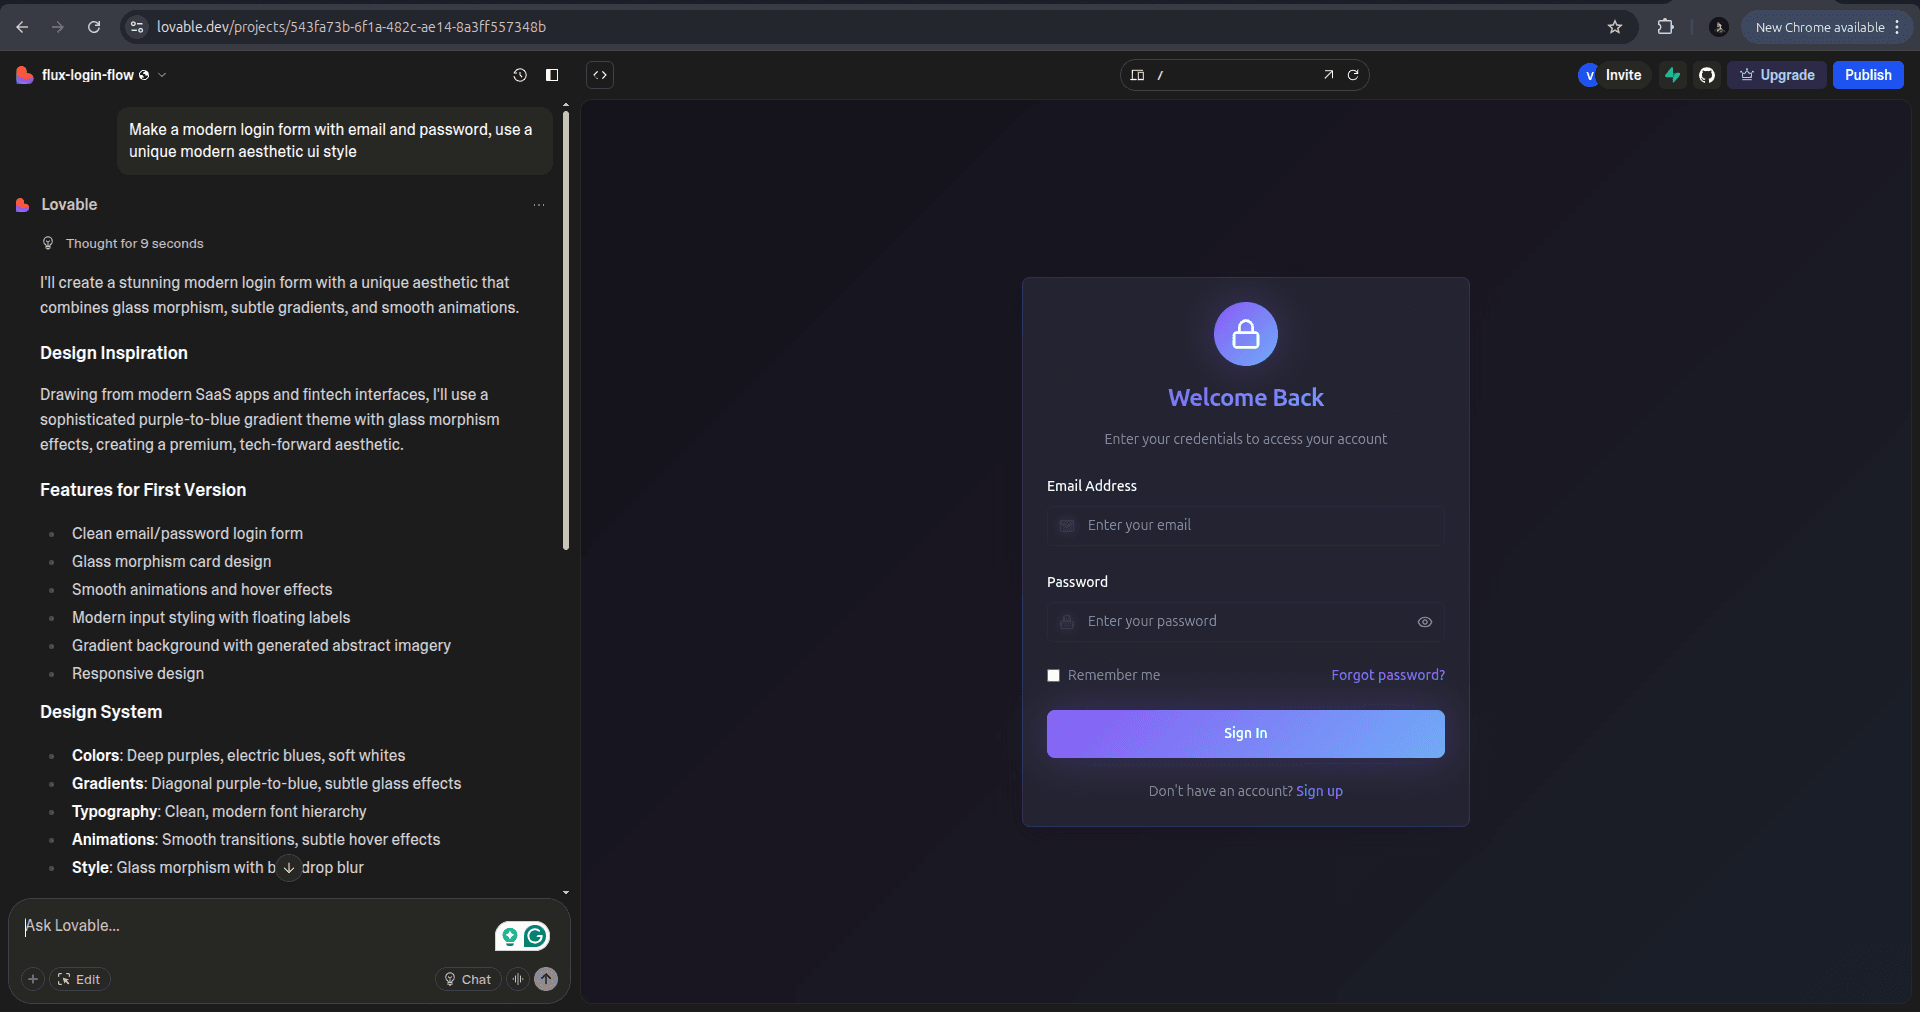Open preview in new tab arrow
This screenshot has height=1012, width=1920.
pos(1328,75)
